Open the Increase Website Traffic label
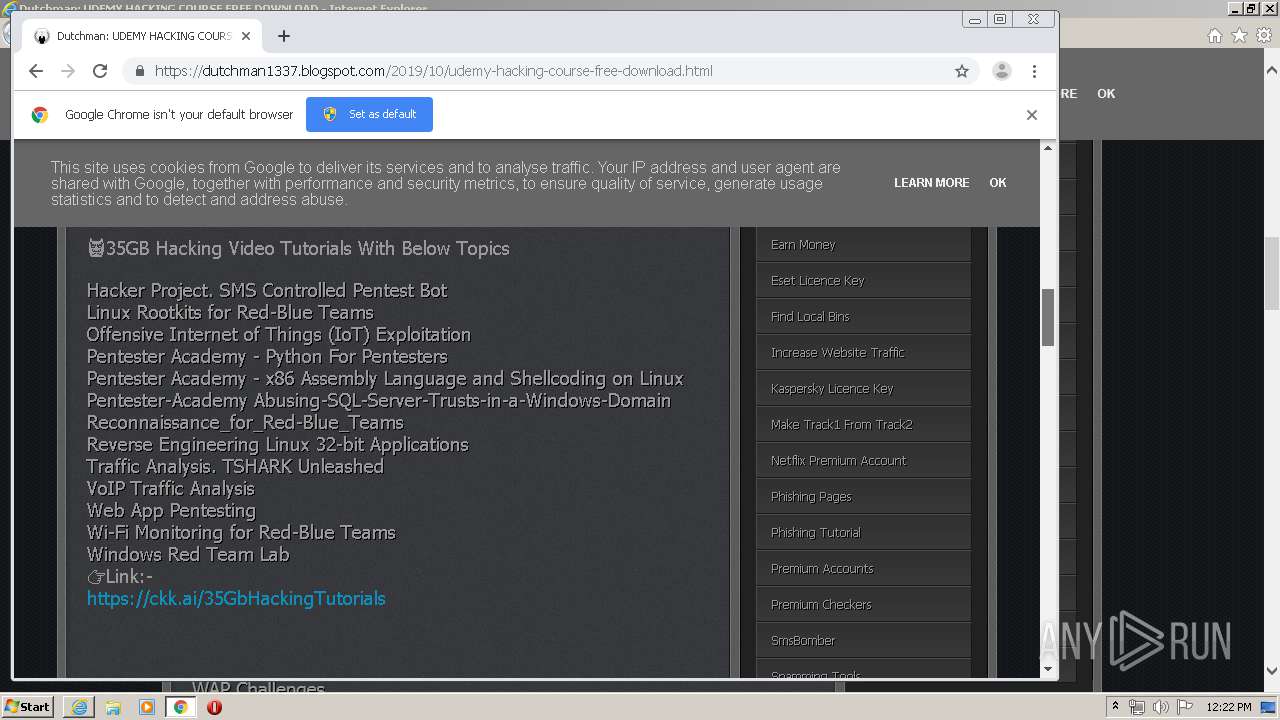Screen dimensions: 1280x720 click(x=838, y=352)
